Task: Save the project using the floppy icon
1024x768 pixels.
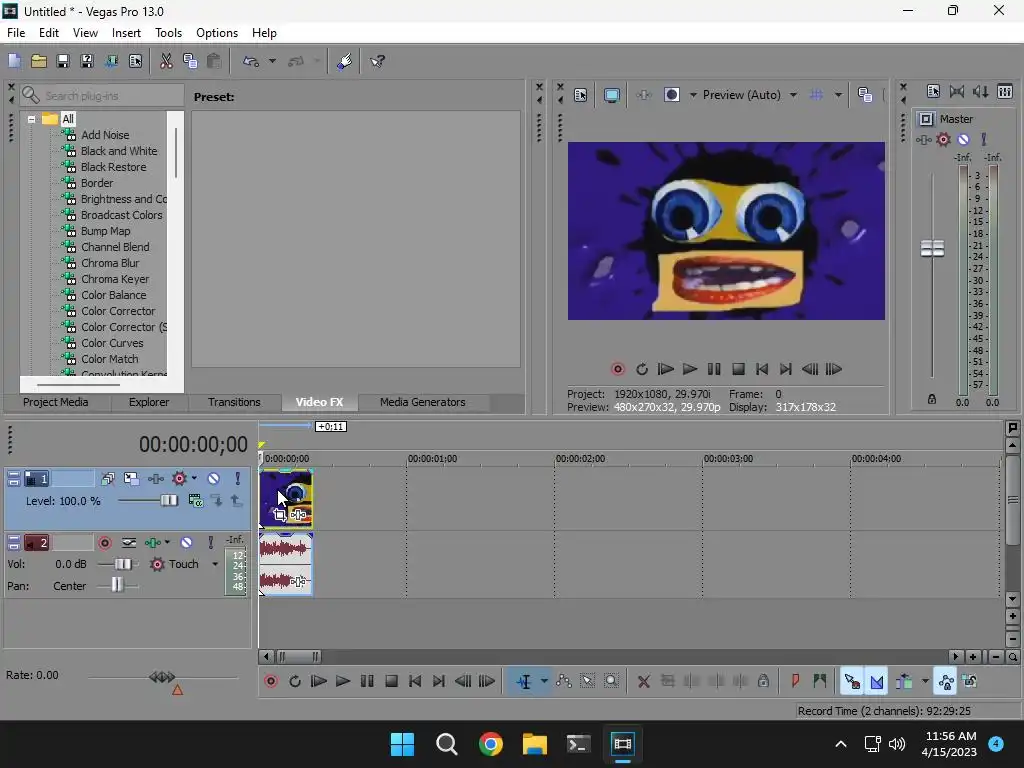Action: (x=63, y=61)
